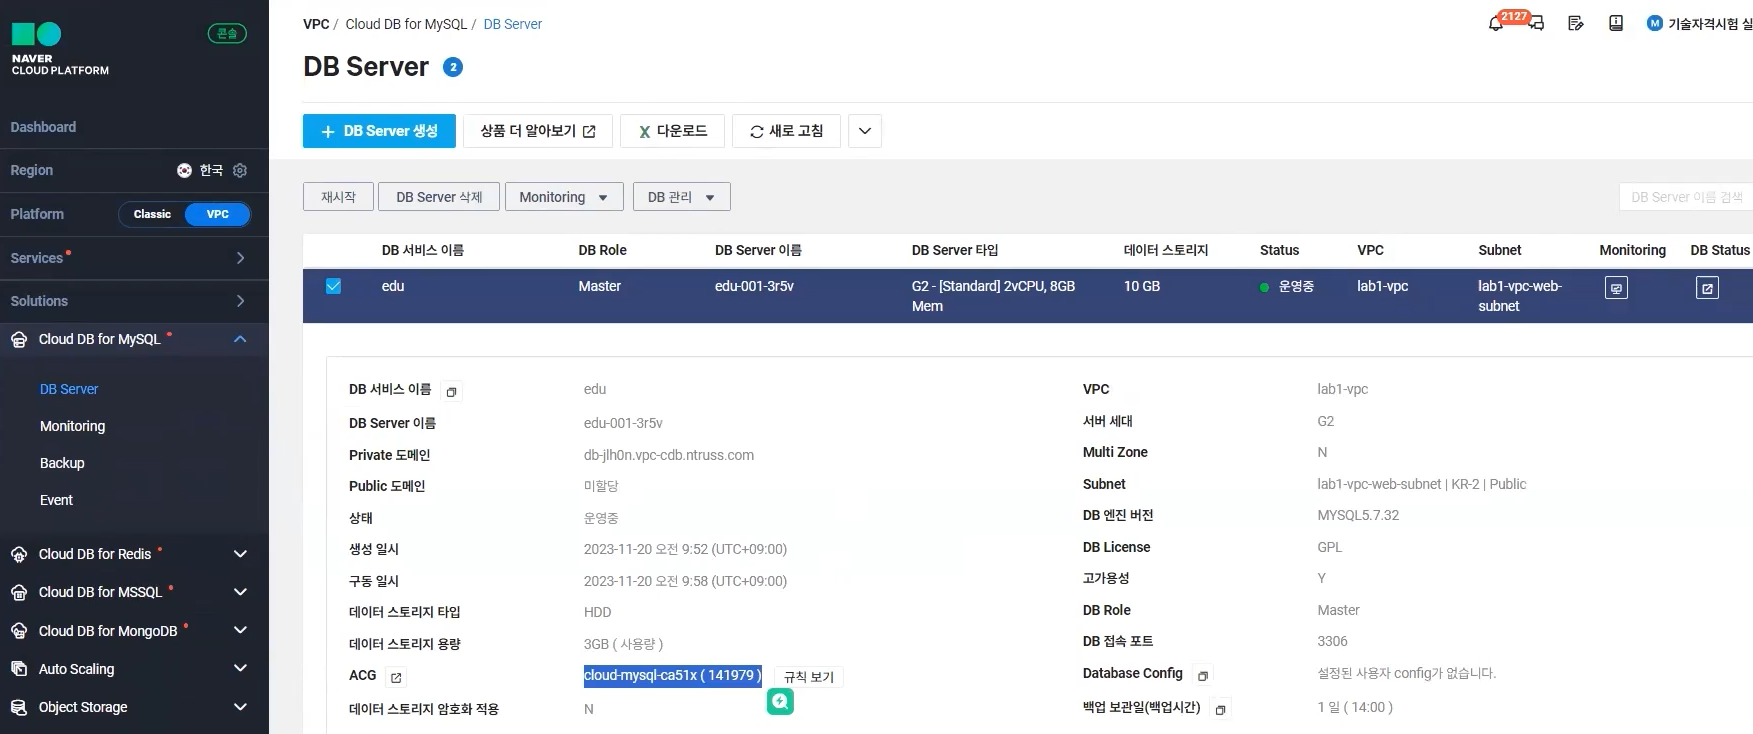Click the chat icon next to notifications
1753x734 pixels.
(1537, 23)
